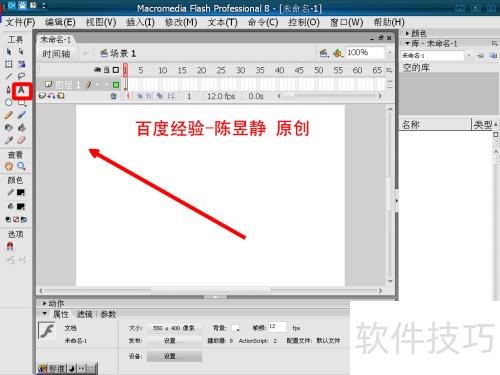Collapse the 属性 properties panel arrow
The width and height of the screenshot is (500, 375).
pyautogui.click(x=44, y=314)
